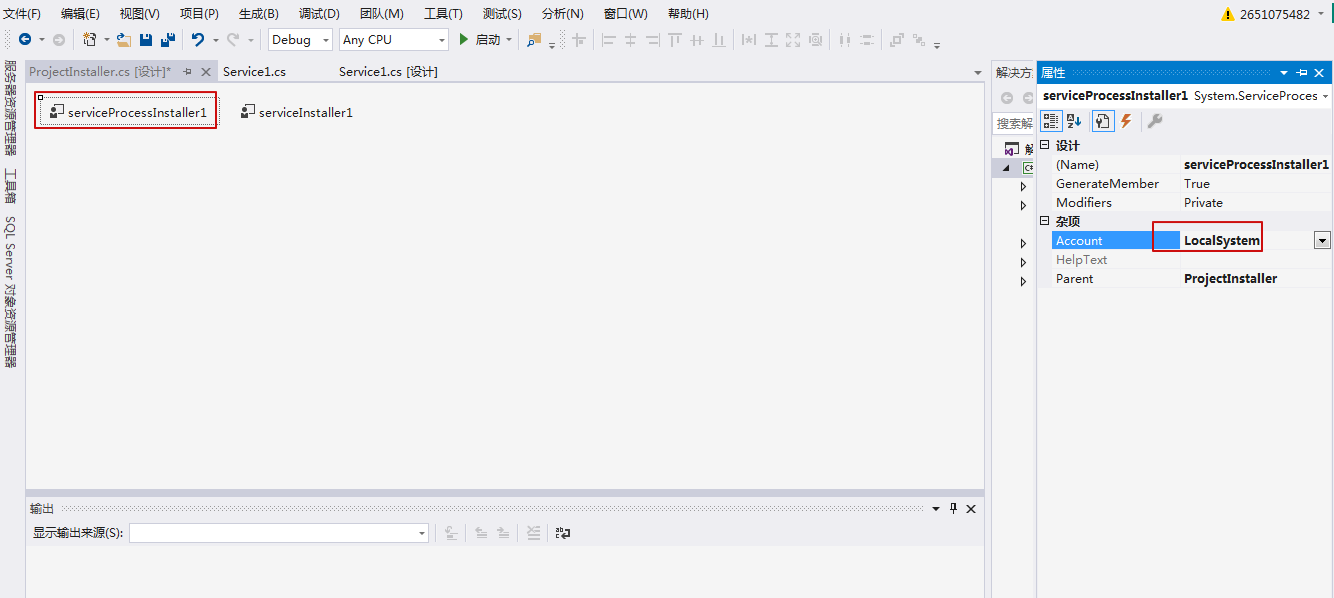Open the Debug configuration dropdown
This screenshot has height=598, width=1334.
pyautogui.click(x=324, y=39)
